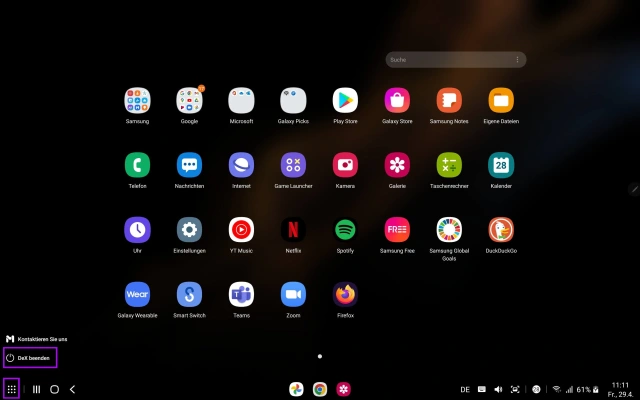
Task: Open Smart Switch
Action: [189, 294]
